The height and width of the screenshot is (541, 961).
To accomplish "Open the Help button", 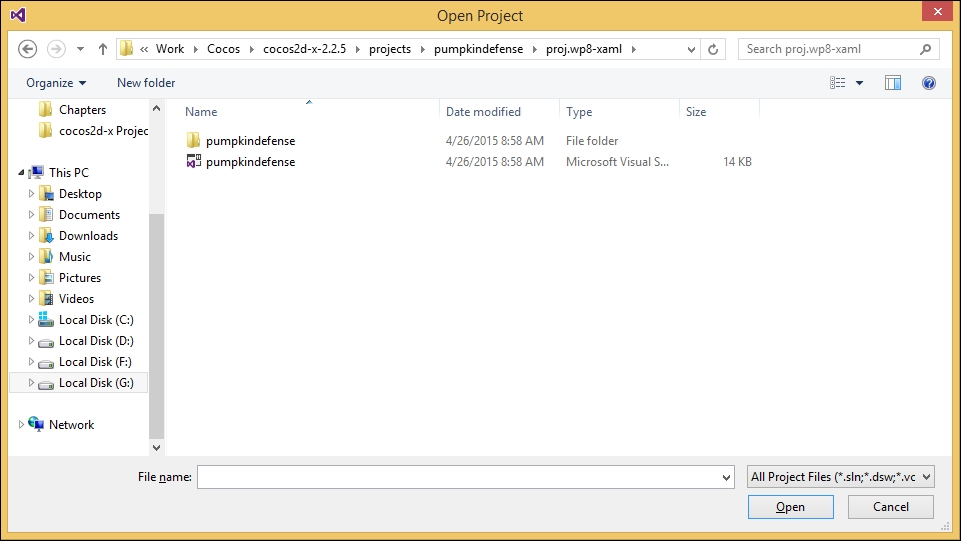I will [x=929, y=83].
